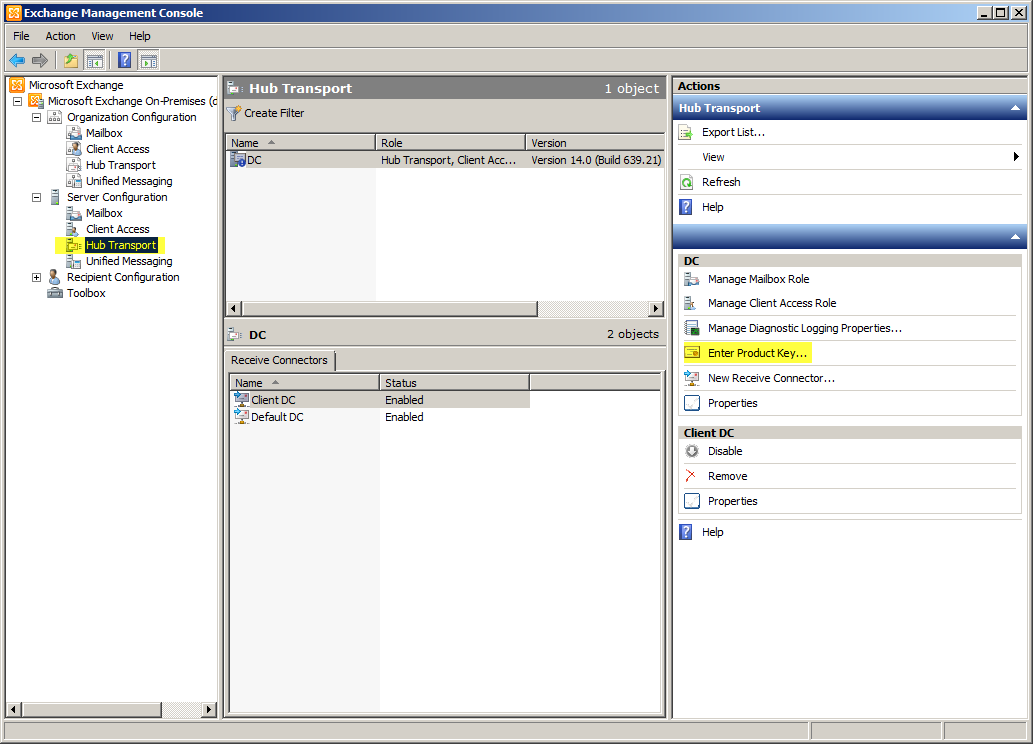
Task: Click the Back arrow toolbar icon
Action: tap(17, 61)
